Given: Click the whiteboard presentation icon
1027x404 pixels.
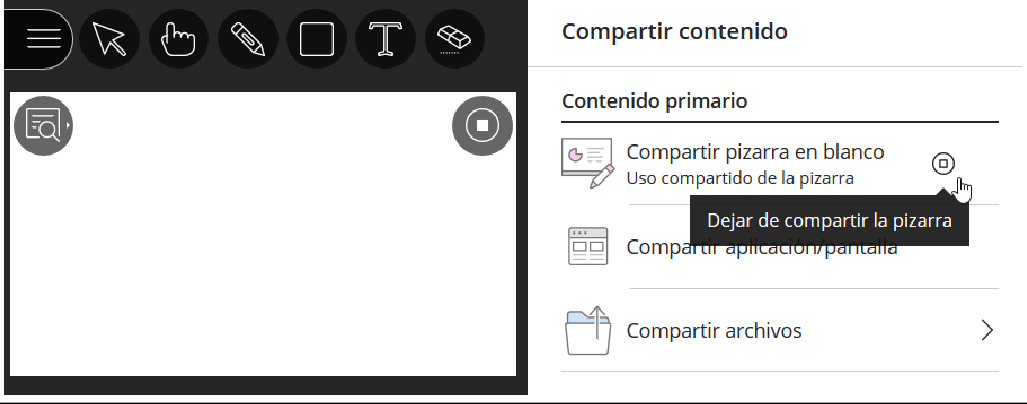Looking at the screenshot, I should (587, 163).
